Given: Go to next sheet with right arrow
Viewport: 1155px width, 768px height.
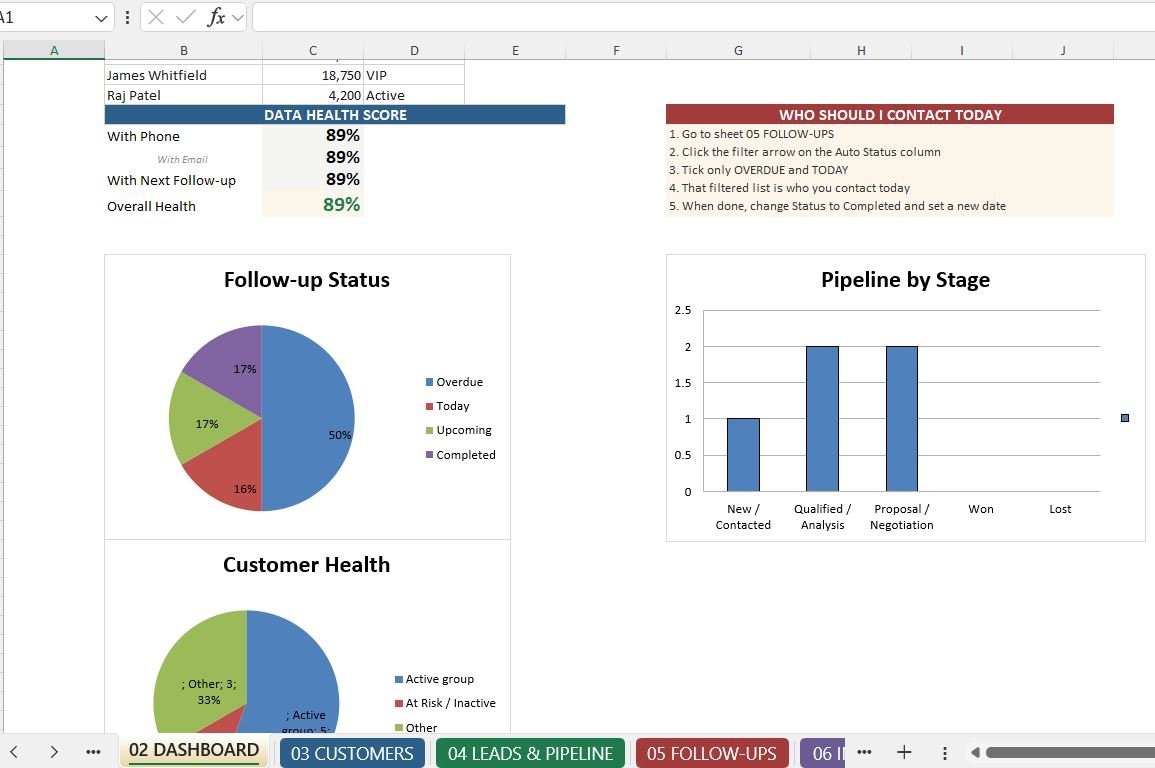Looking at the screenshot, I should click(54, 752).
